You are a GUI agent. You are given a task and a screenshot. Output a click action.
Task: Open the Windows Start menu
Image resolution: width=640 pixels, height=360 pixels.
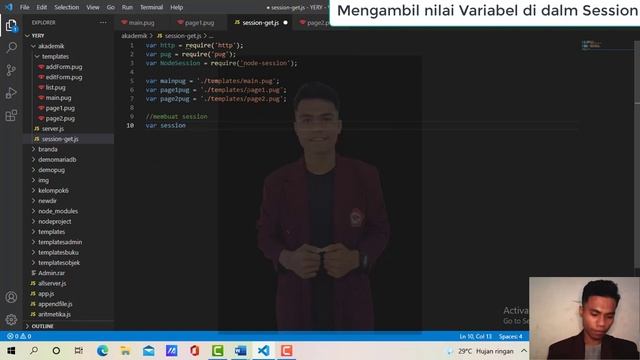coord(11,351)
